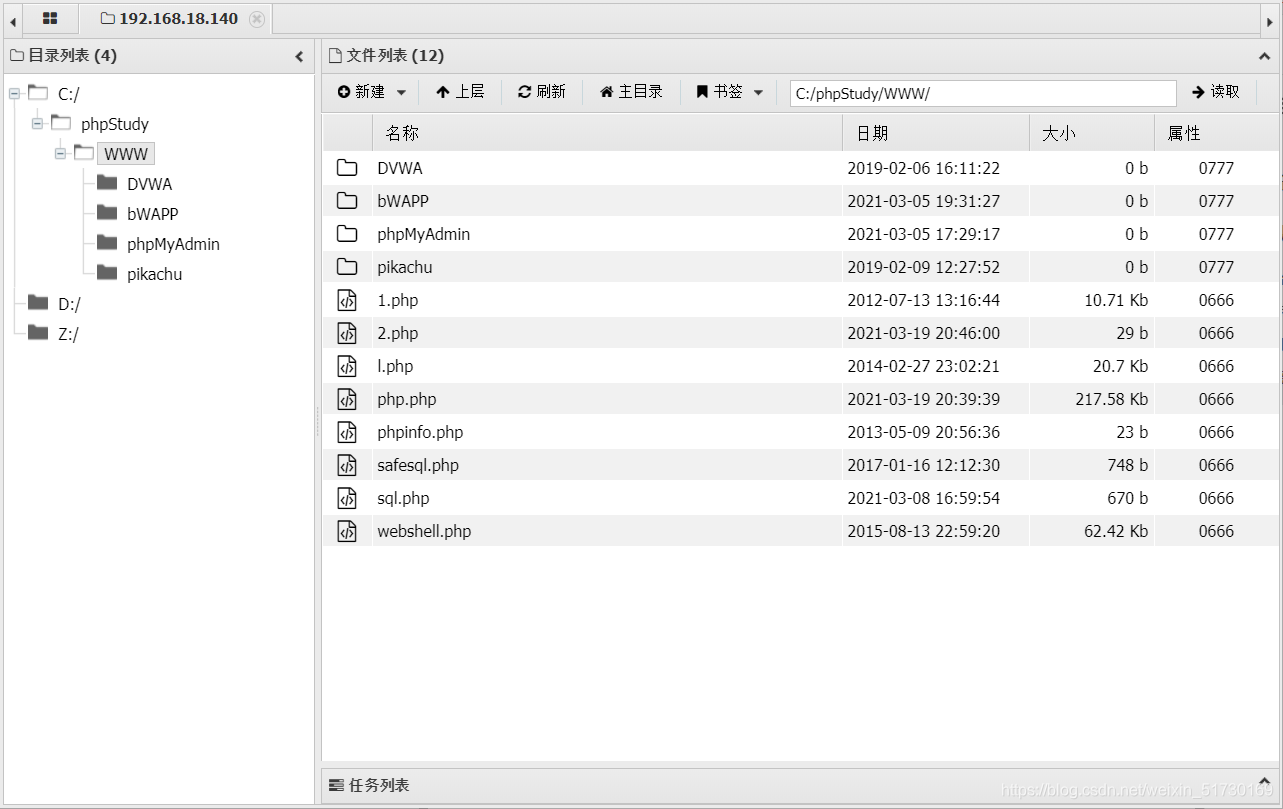Click the phpinfo.php file icon
This screenshot has height=809, width=1283.
tap(347, 432)
